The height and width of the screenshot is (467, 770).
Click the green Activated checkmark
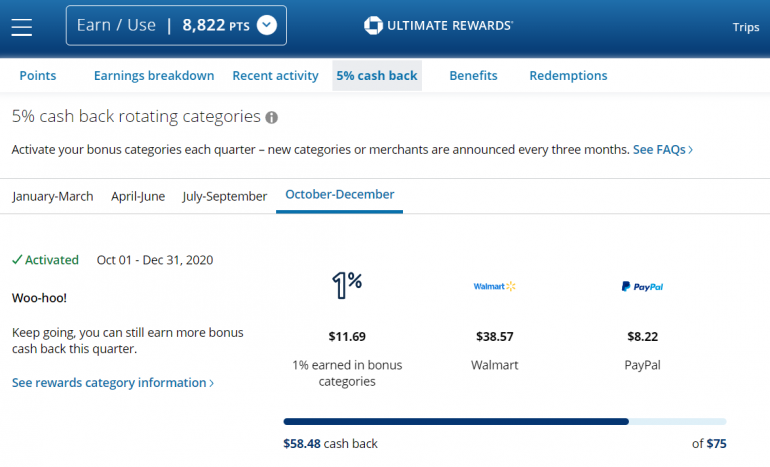[17, 260]
